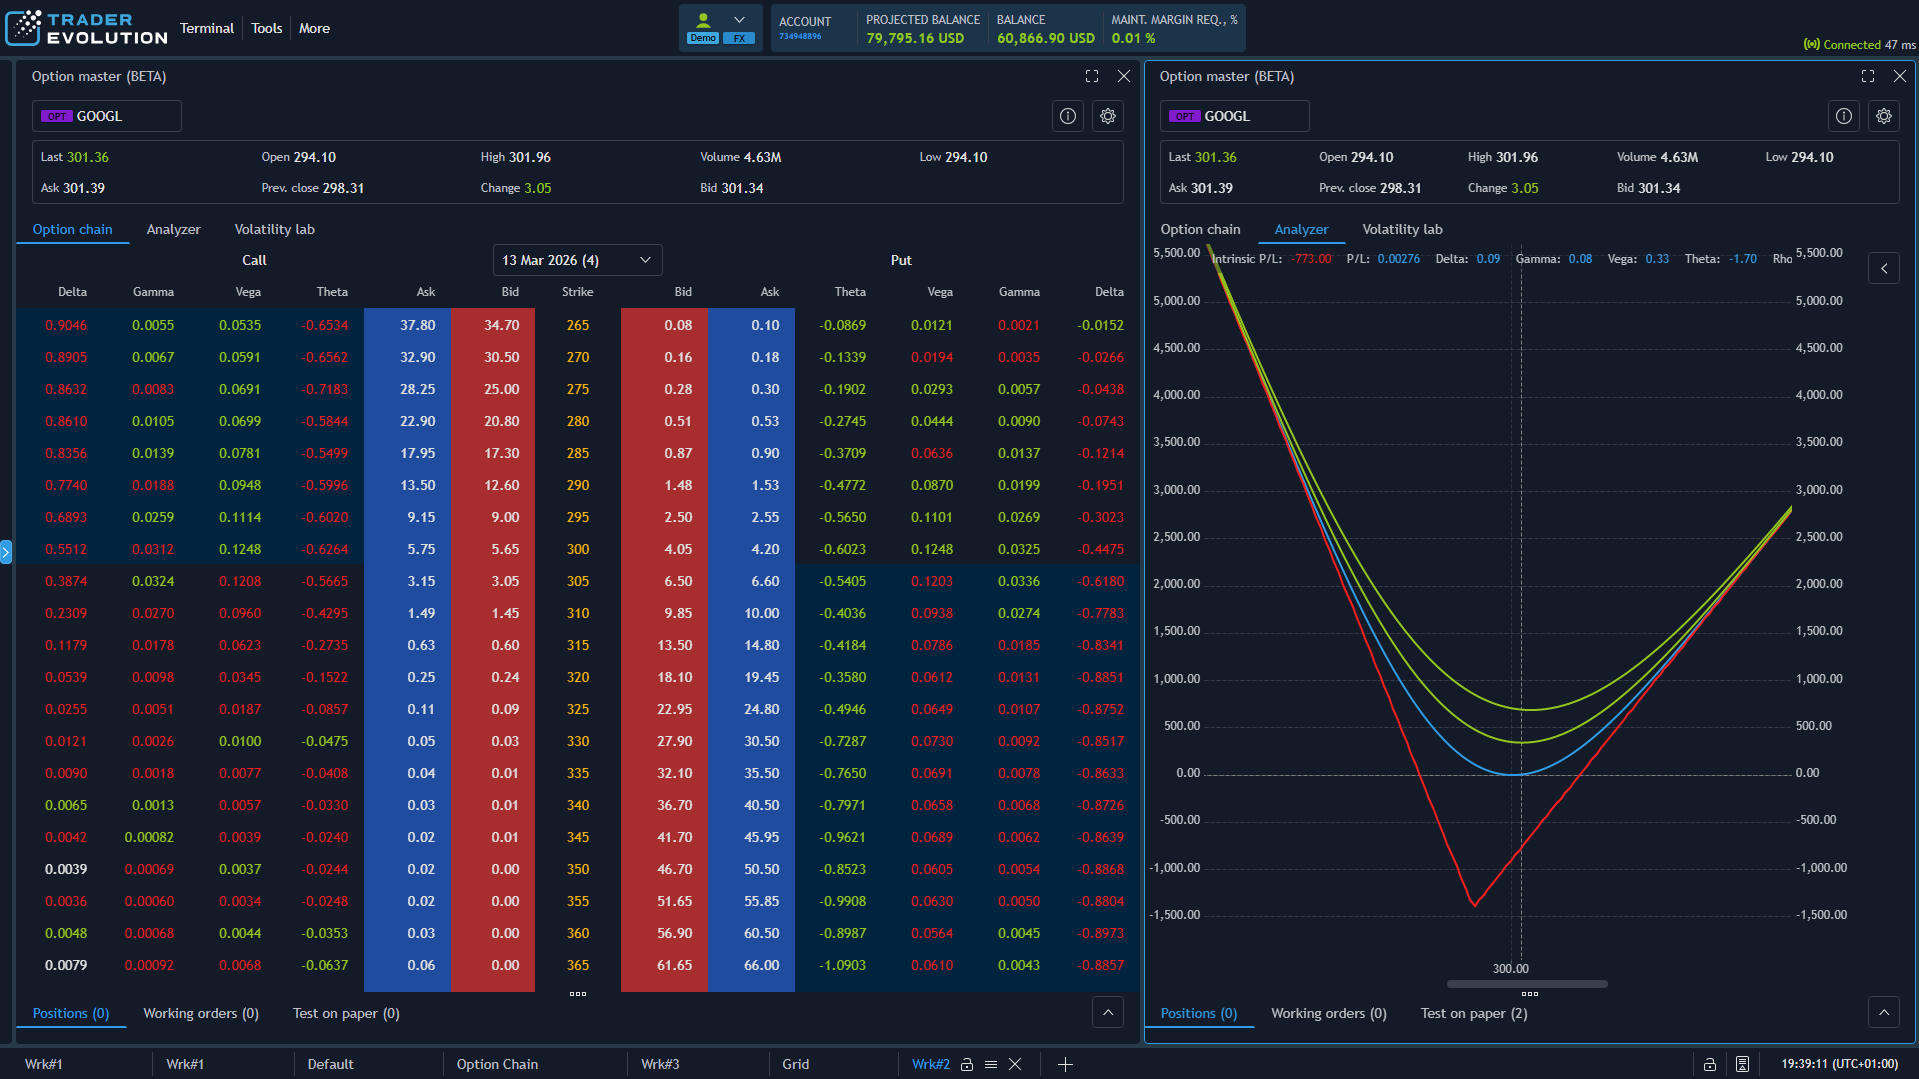This screenshot has height=1079, width=1919.
Task: Open the 13 Mar 2026 expiration dropdown
Action: (576, 260)
